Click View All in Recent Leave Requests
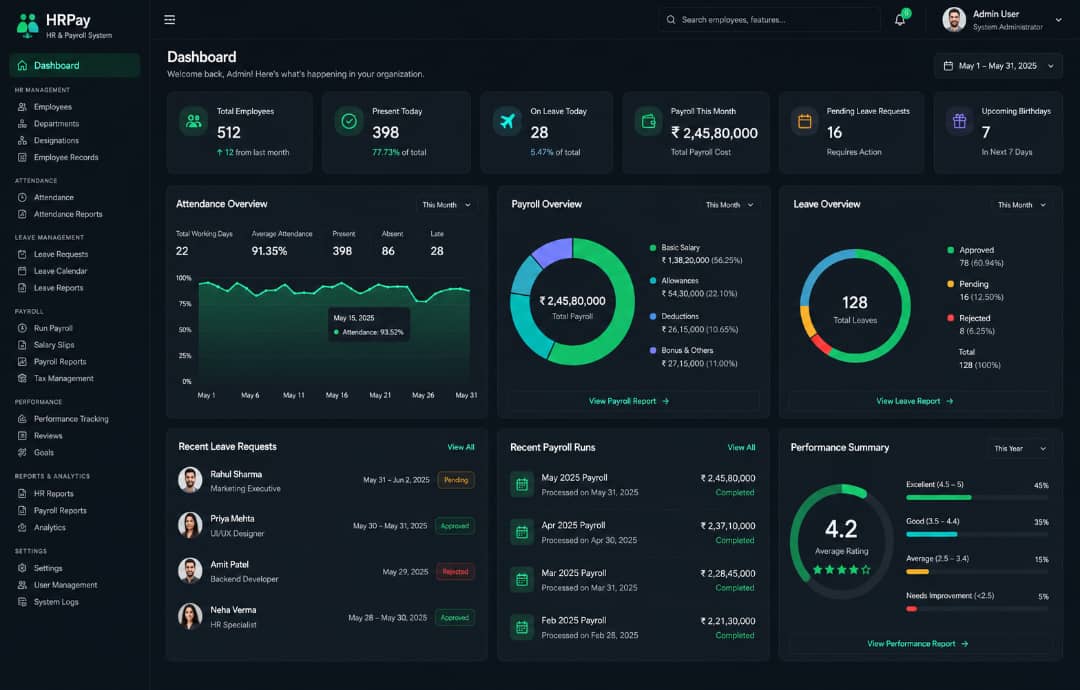Screen dimensions: 1080x690 coord(461,447)
